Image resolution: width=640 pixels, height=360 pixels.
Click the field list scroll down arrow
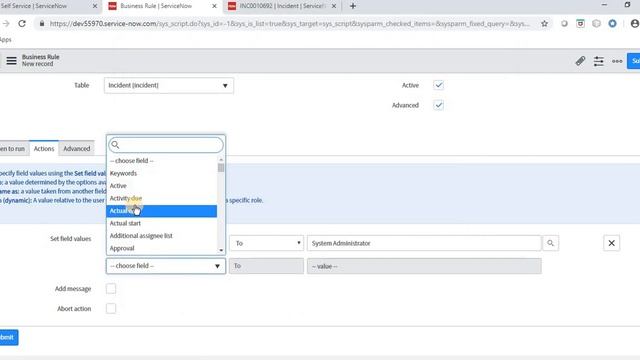click(x=221, y=250)
